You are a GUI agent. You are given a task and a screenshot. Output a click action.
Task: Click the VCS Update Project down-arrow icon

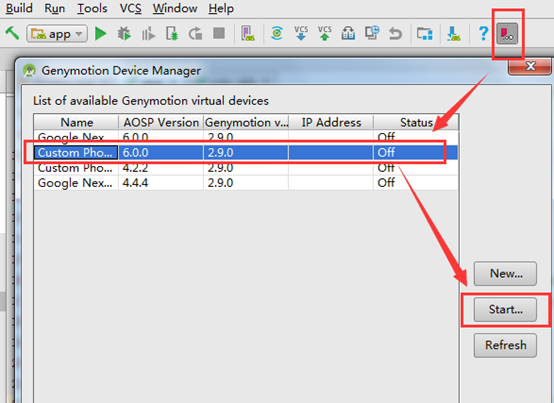[301, 33]
